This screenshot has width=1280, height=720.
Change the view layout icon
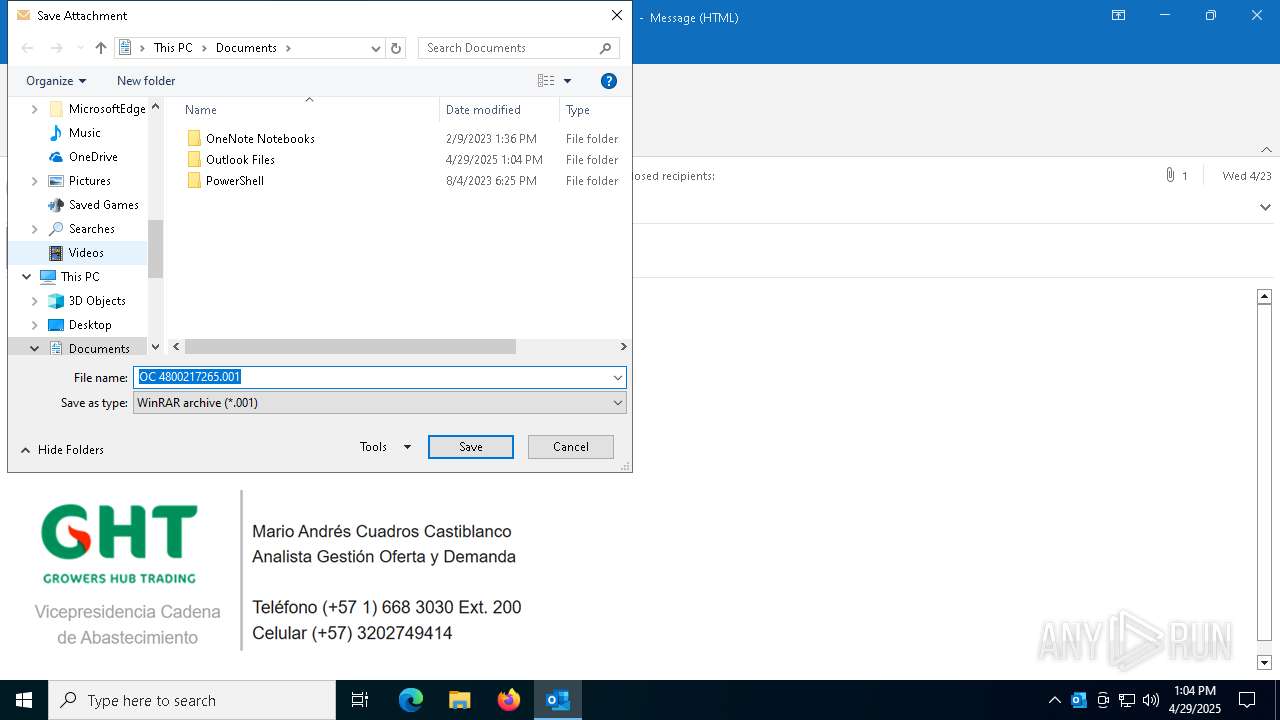pos(546,81)
